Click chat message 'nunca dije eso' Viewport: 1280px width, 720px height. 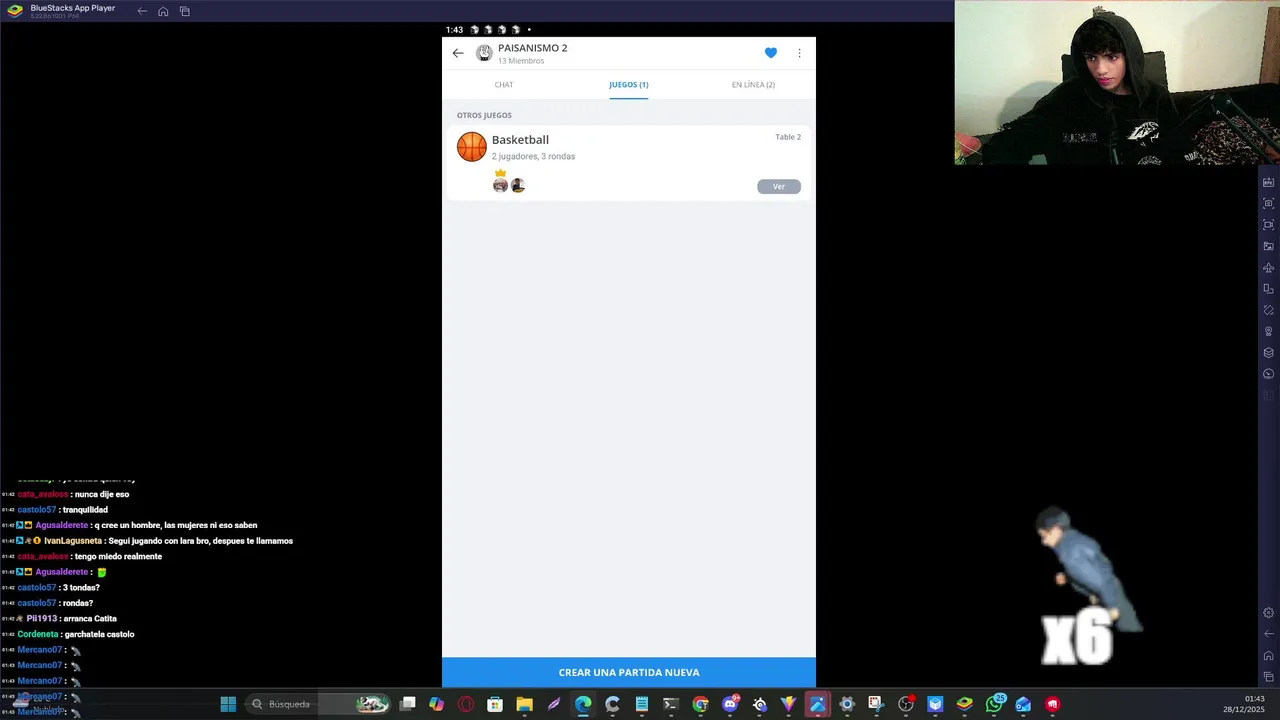(102, 494)
